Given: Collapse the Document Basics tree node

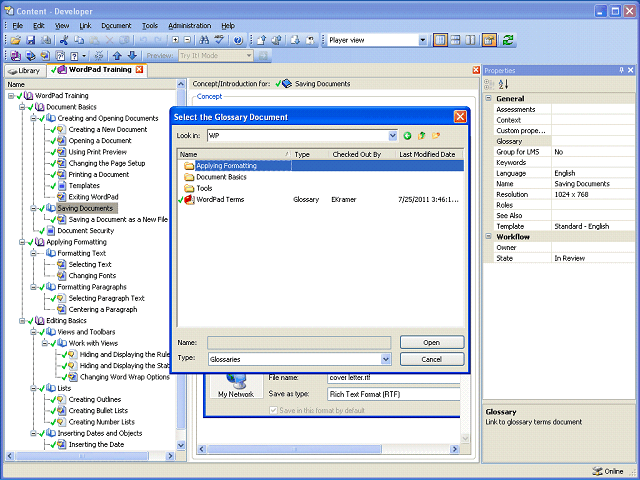Looking at the screenshot, I should [x=22, y=107].
